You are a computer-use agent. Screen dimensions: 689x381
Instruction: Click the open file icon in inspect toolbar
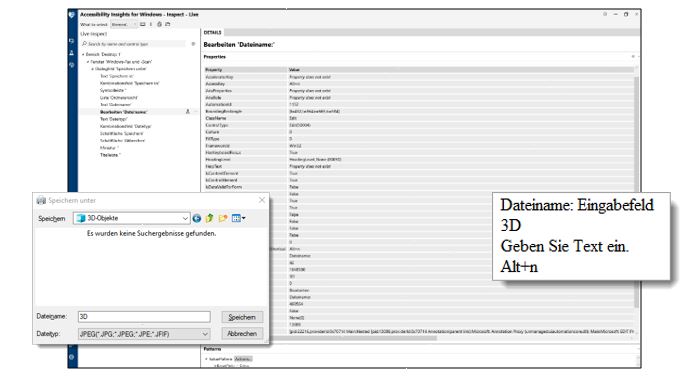point(167,25)
